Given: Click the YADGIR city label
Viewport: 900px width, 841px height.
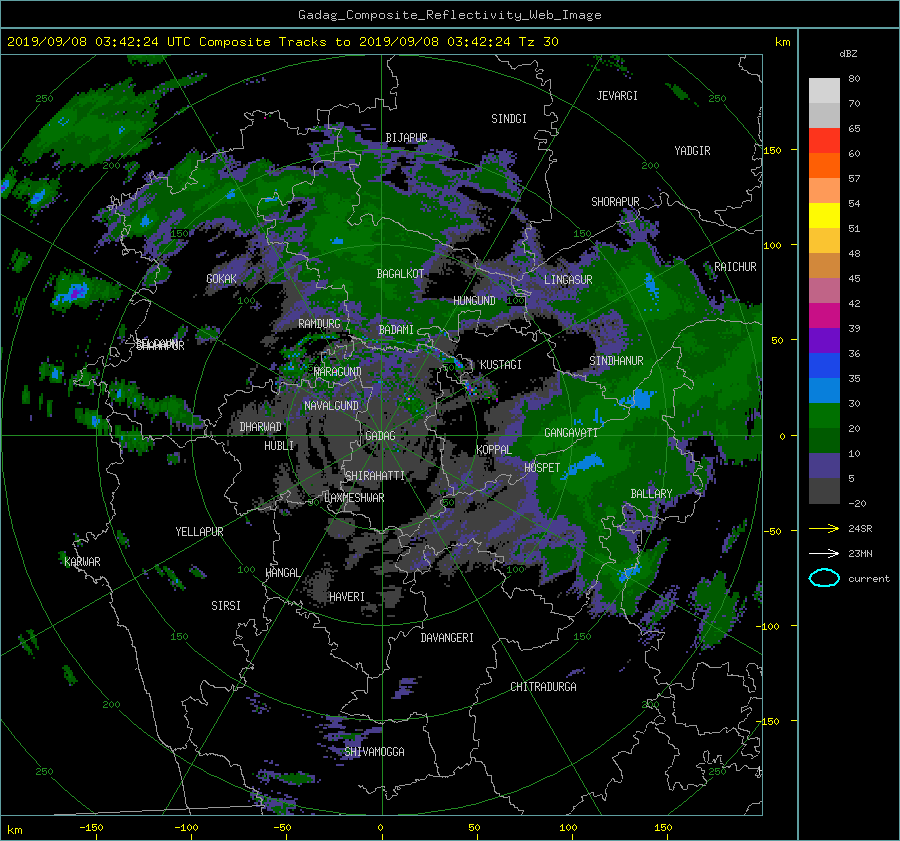Looking at the screenshot, I should click(692, 151).
